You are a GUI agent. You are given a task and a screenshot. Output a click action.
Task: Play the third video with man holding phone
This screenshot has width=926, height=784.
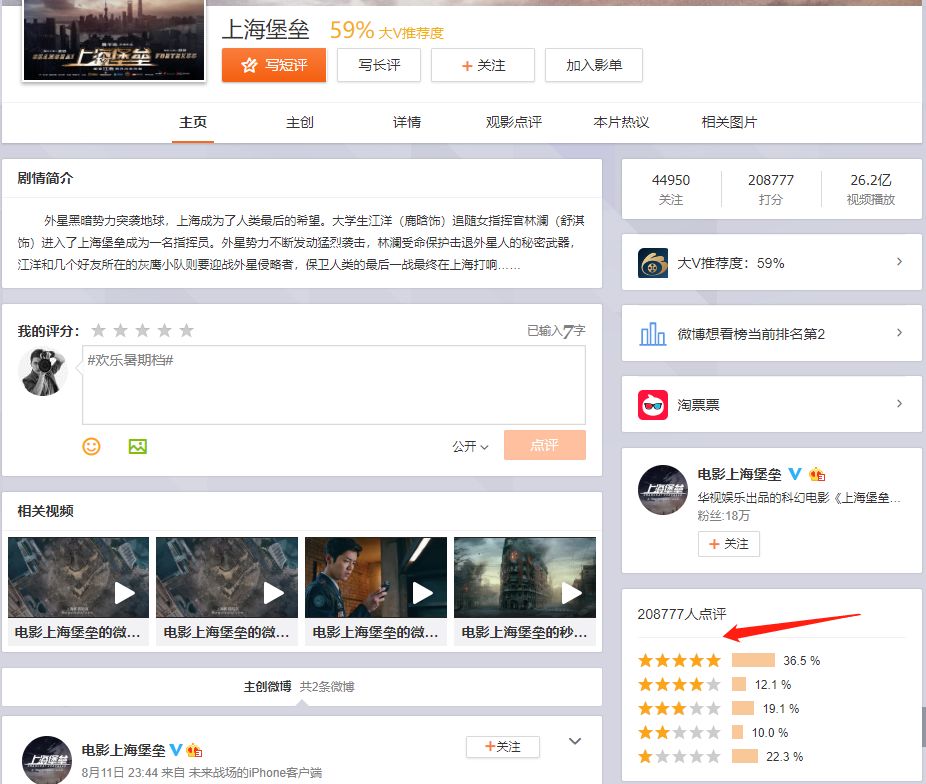(x=376, y=577)
